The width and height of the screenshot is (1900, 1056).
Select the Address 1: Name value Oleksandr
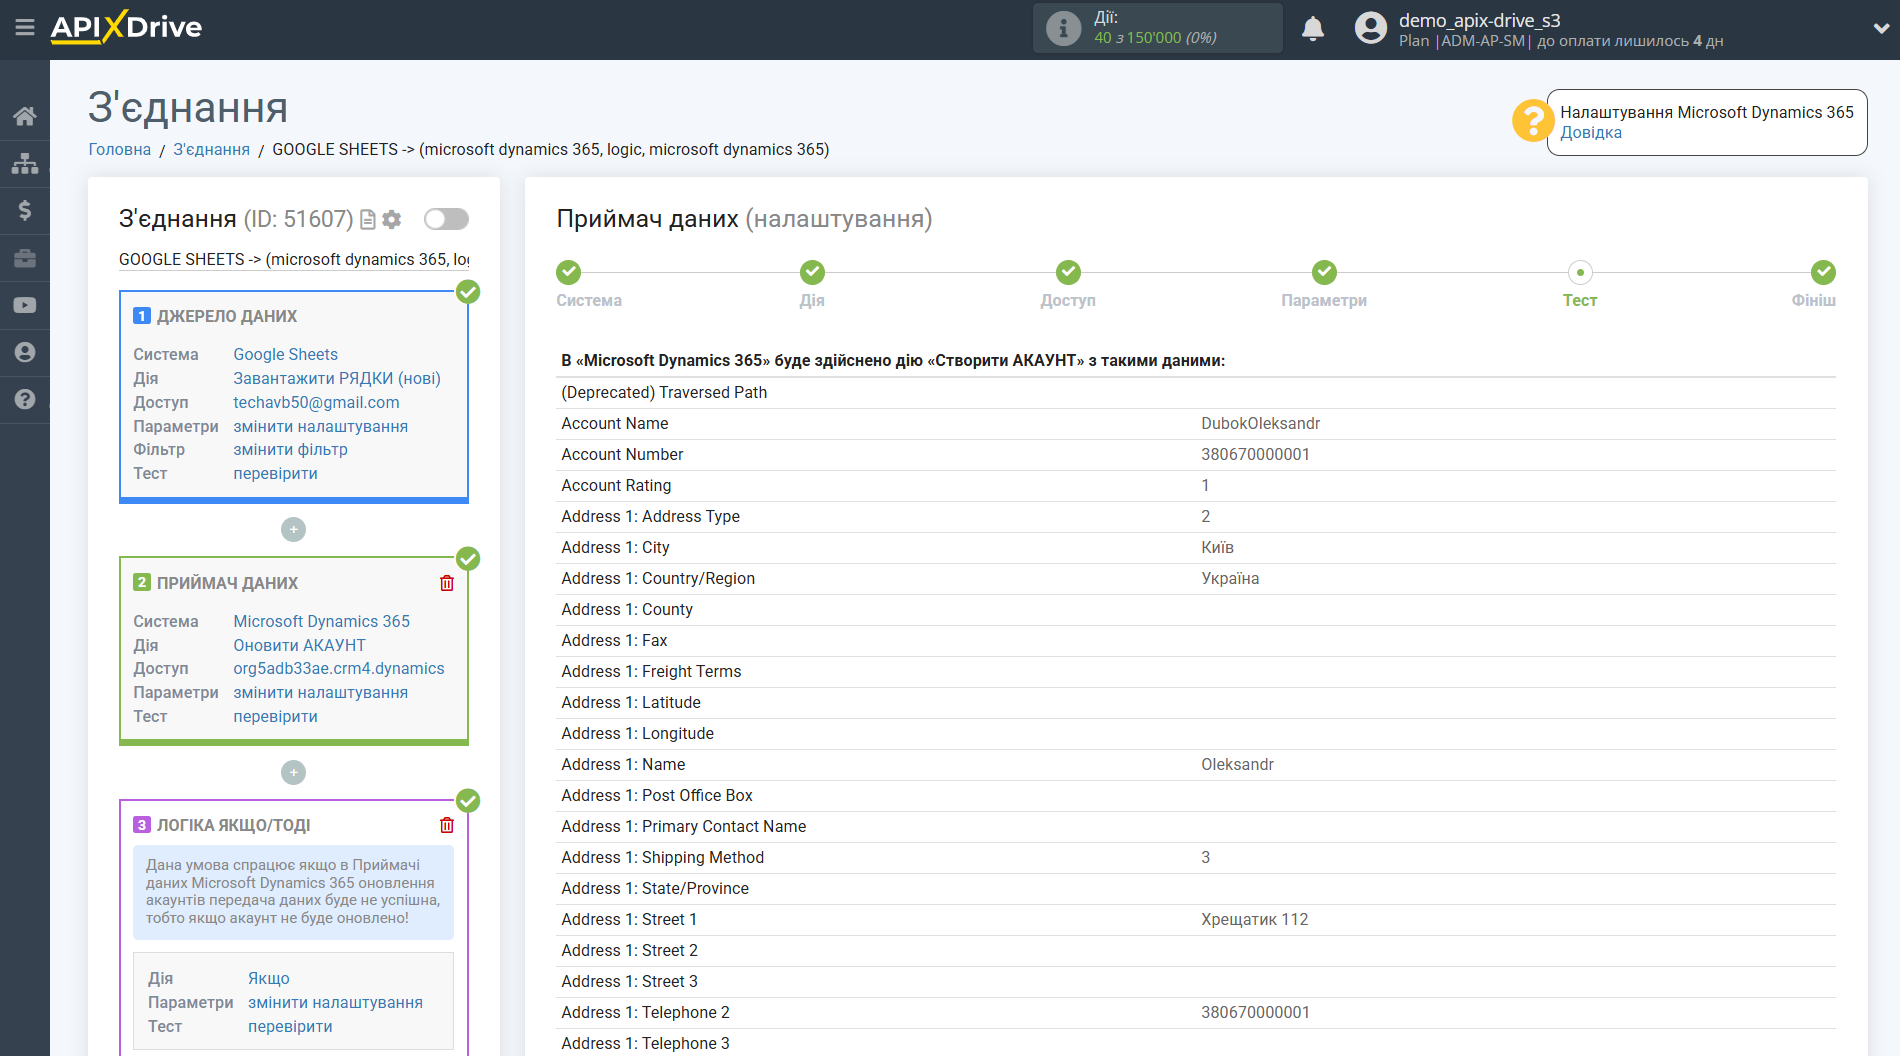1237,765
